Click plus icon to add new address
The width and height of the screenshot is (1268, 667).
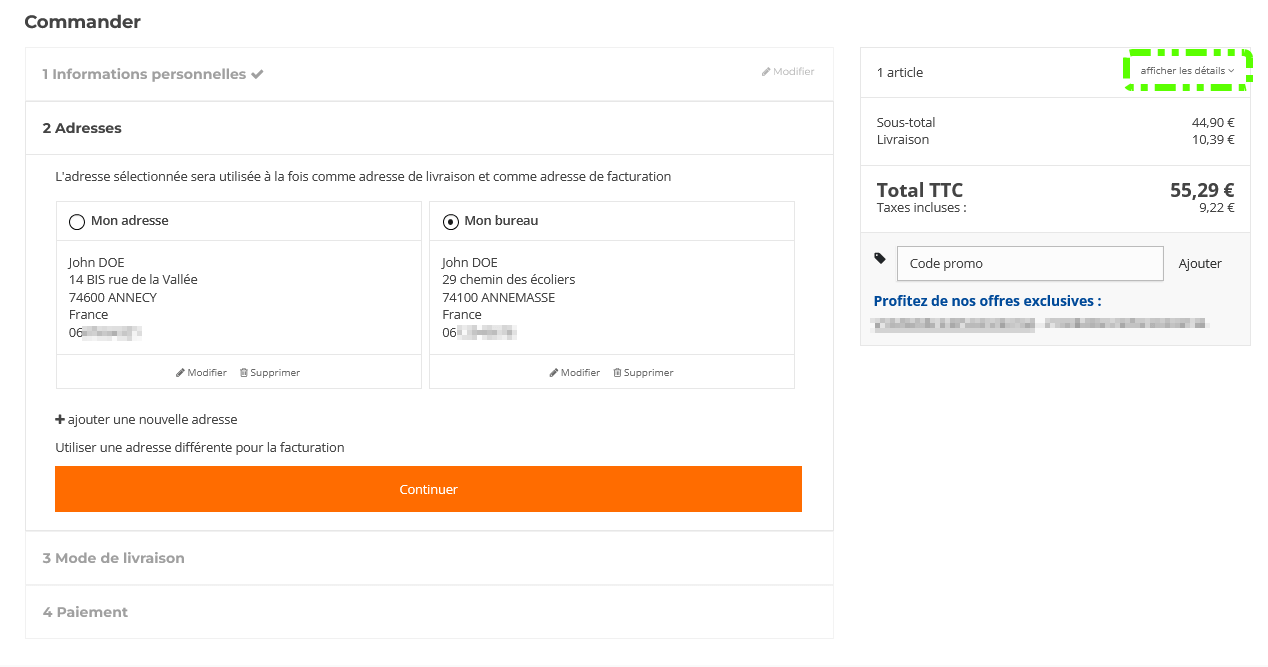[x=60, y=420]
